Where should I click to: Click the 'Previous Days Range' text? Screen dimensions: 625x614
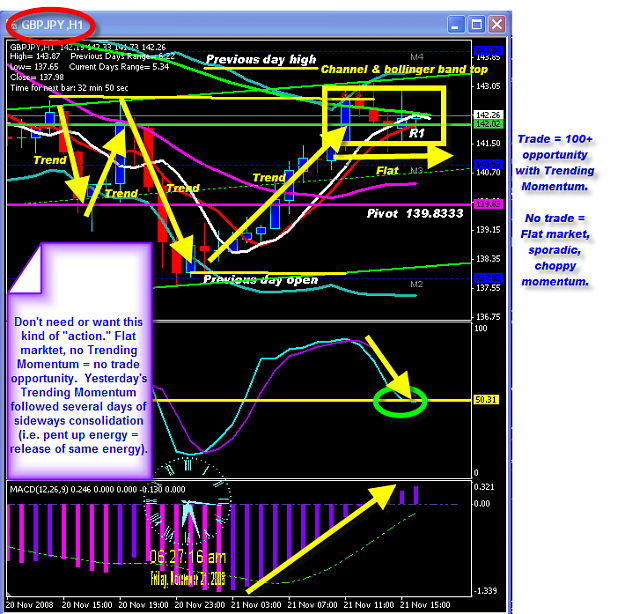pos(123,56)
